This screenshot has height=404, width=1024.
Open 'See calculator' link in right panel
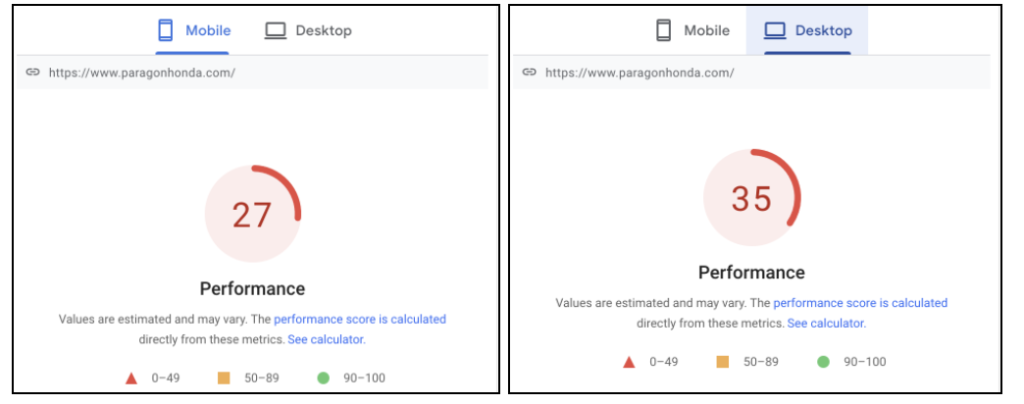coord(825,323)
